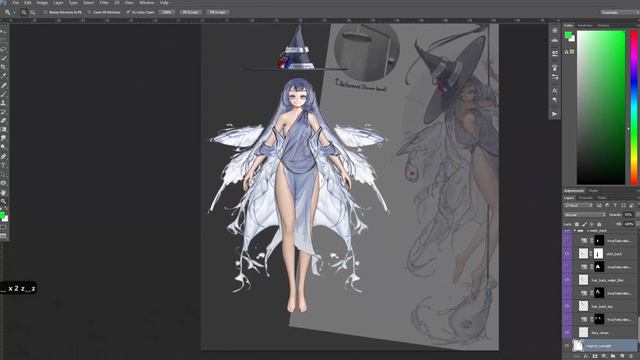Switch to the Paths tab
Image resolution: width=640 pixels, height=360 pixels.
[x=602, y=198]
